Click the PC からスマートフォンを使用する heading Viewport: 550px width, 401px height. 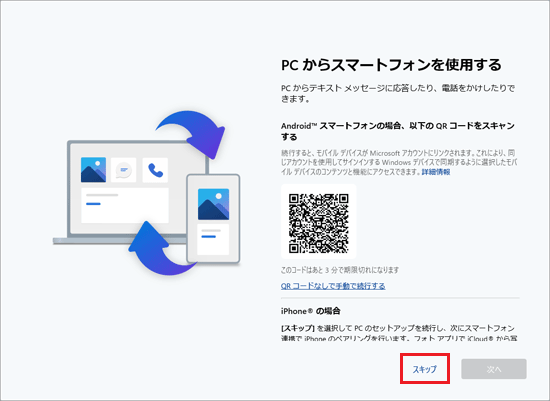point(391,65)
